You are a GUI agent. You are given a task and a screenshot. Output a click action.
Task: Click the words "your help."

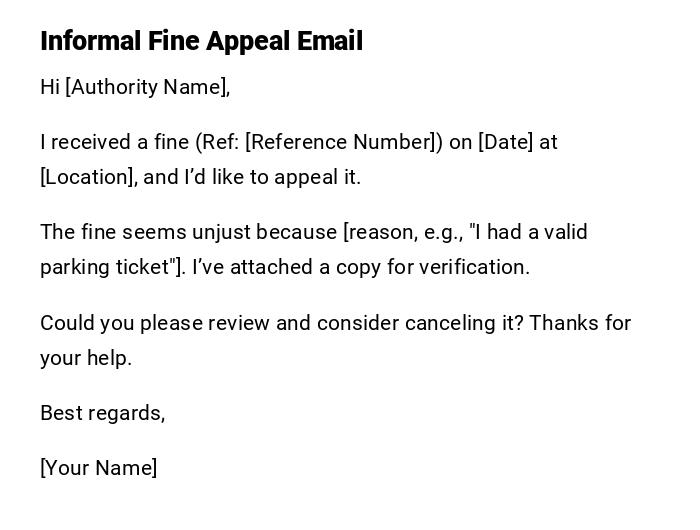[x=86, y=358]
